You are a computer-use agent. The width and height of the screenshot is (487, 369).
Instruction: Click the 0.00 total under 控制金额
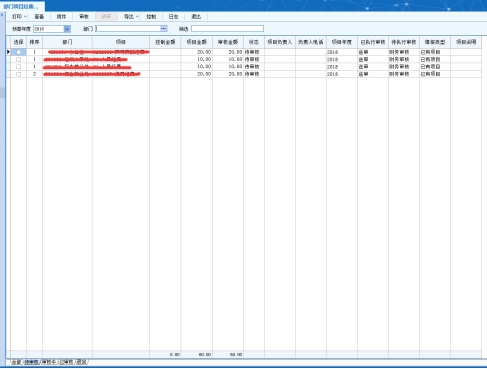pos(175,355)
